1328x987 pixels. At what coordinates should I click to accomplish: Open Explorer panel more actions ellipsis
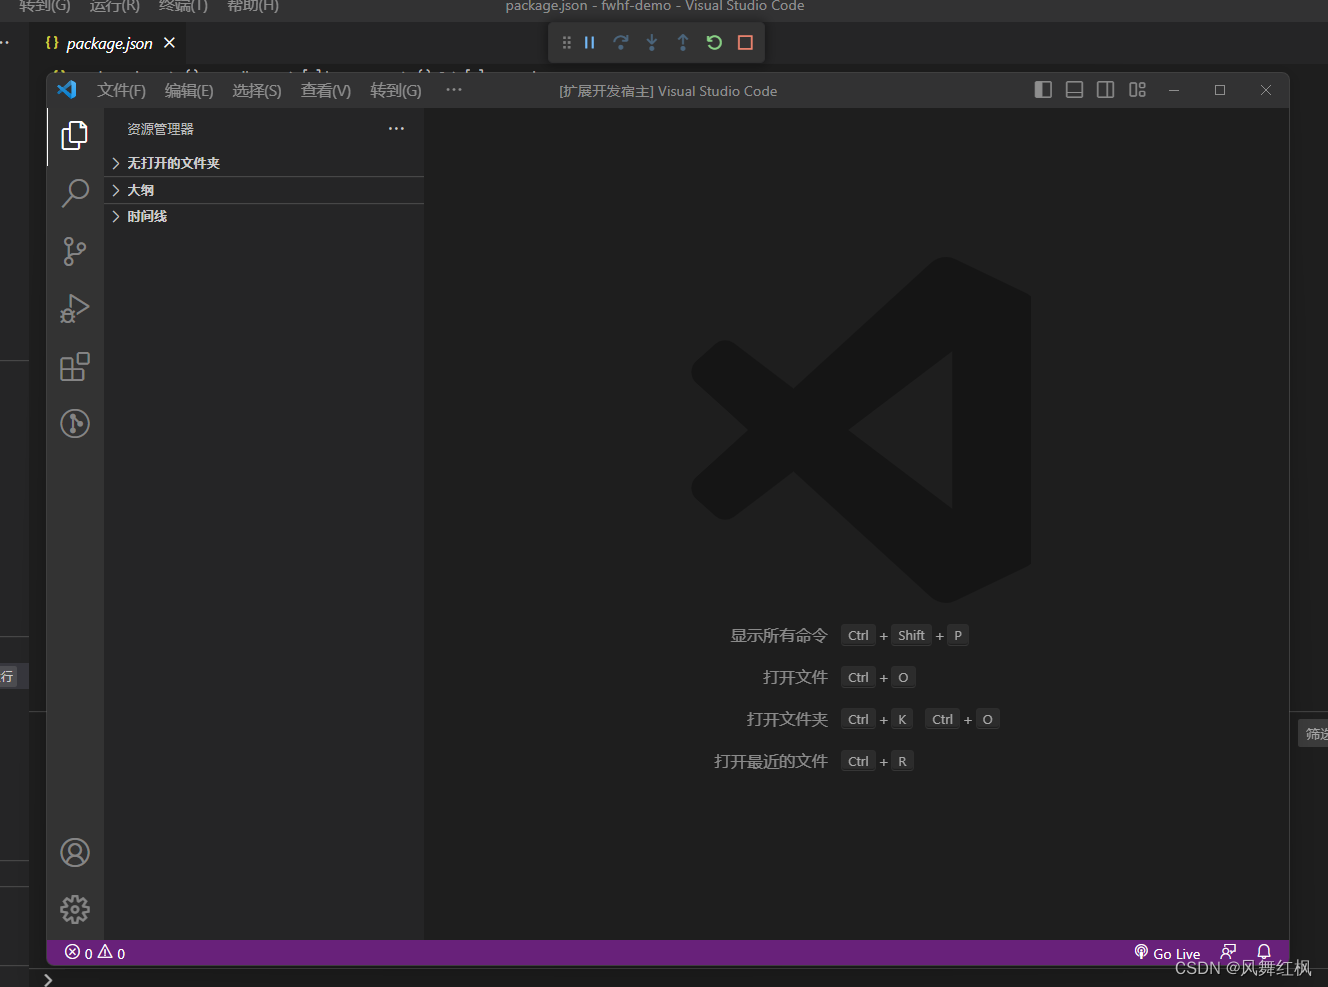pos(396,129)
